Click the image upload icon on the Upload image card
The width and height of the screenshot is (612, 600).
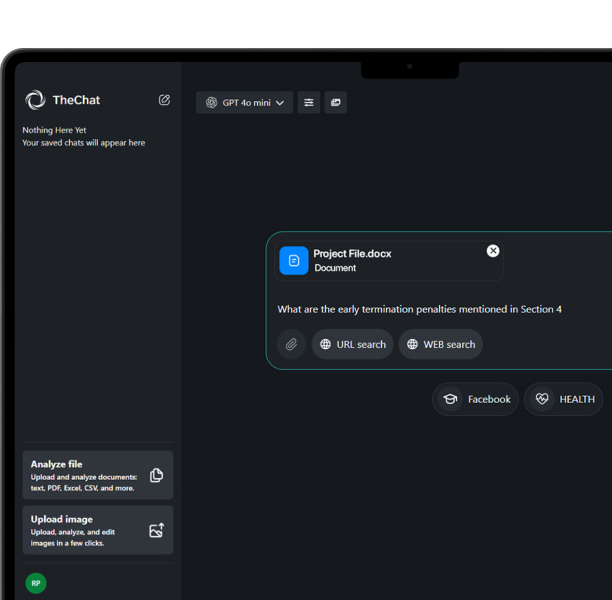point(157,530)
